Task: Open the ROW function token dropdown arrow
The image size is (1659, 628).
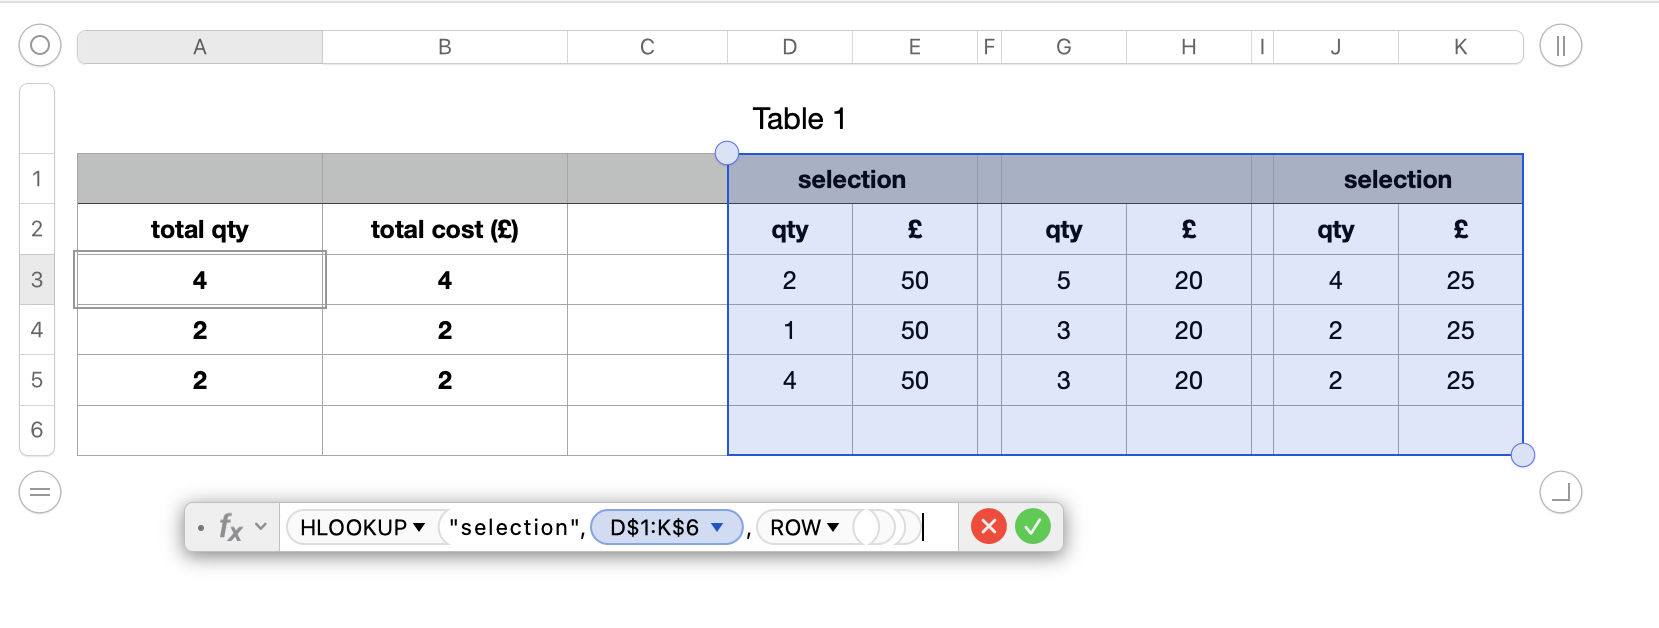Action: click(x=833, y=527)
